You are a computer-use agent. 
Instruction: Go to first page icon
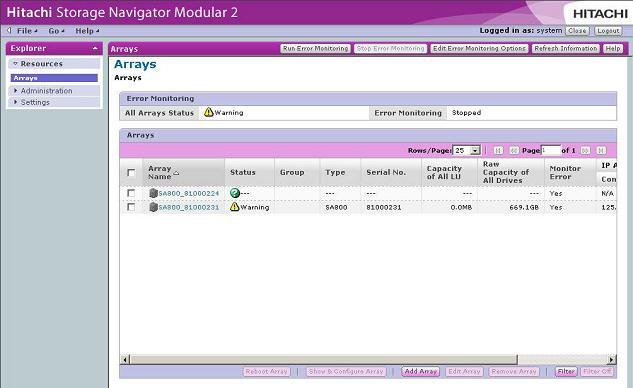tap(498, 150)
